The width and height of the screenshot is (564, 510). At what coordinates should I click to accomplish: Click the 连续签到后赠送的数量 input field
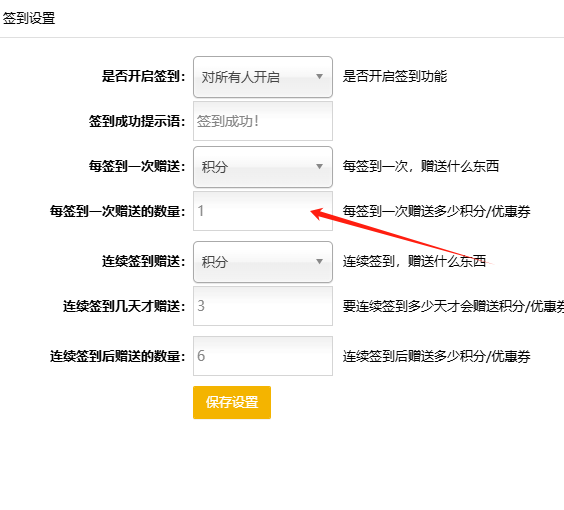coord(263,356)
